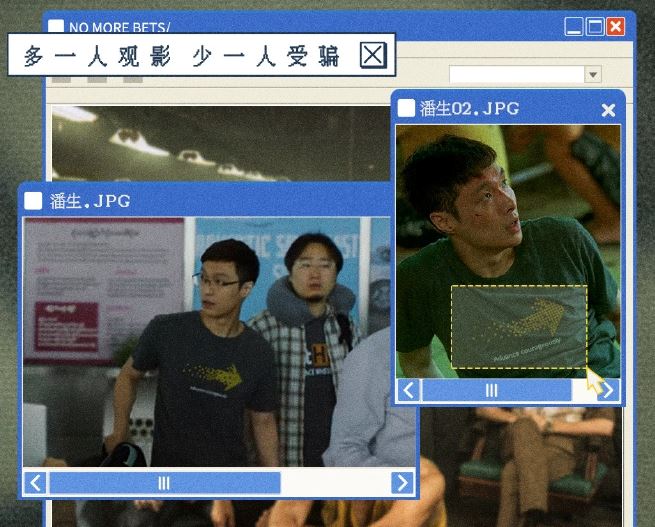The height and width of the screenshot is (527, 655).
Task: Close the NO MORE BETS window
Action: pyautogui.click(x=615, y=27)
